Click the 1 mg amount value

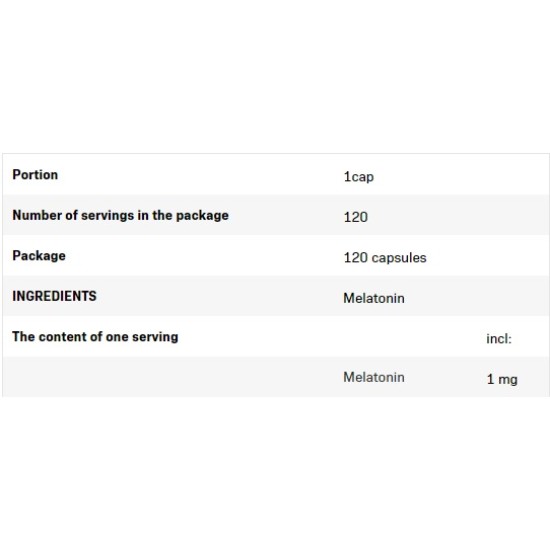click(x=502, y=380)
